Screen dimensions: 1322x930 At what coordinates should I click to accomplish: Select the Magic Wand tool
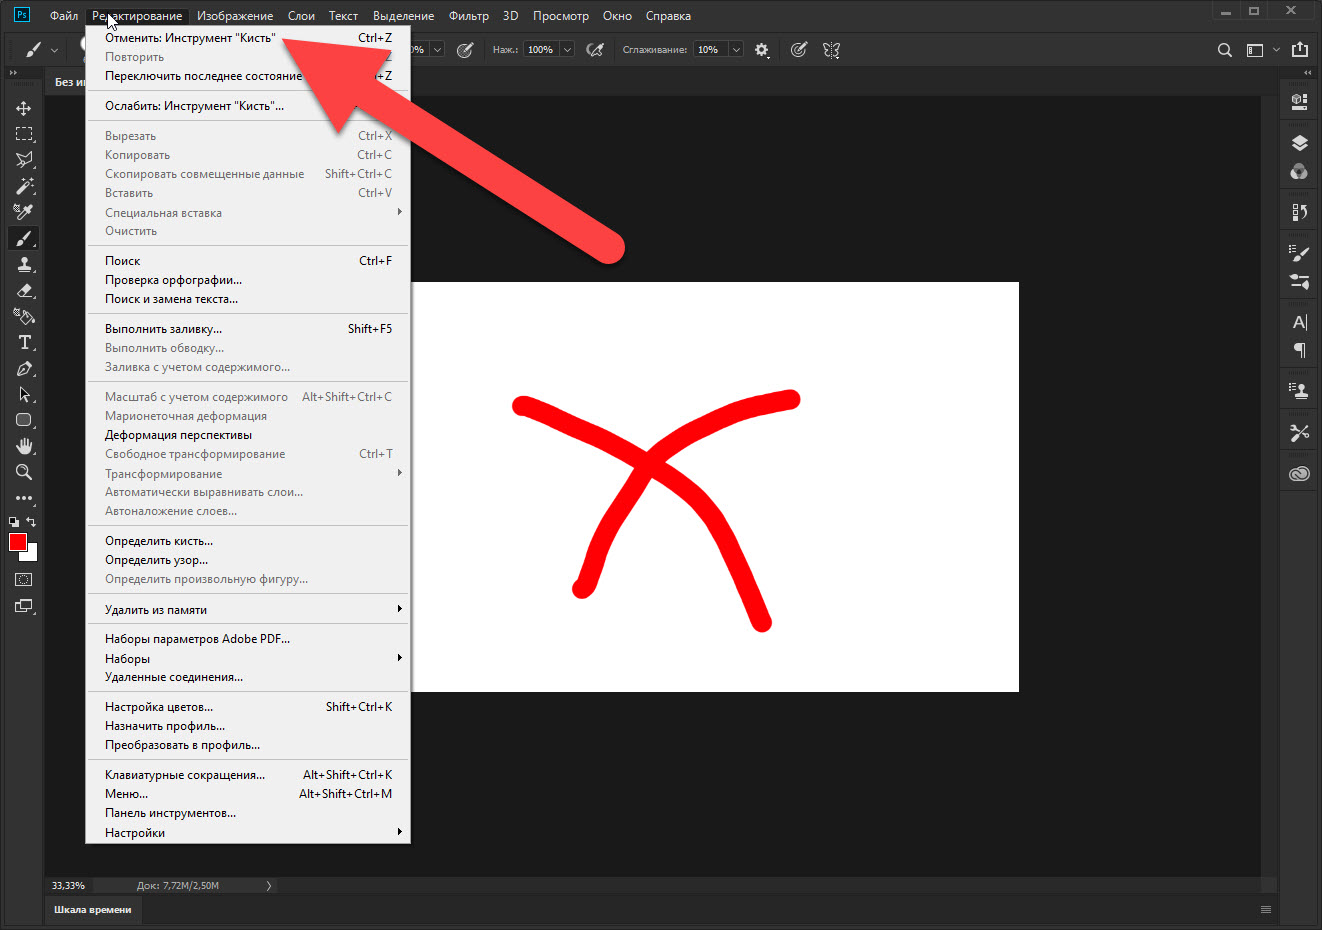[24, 186]
